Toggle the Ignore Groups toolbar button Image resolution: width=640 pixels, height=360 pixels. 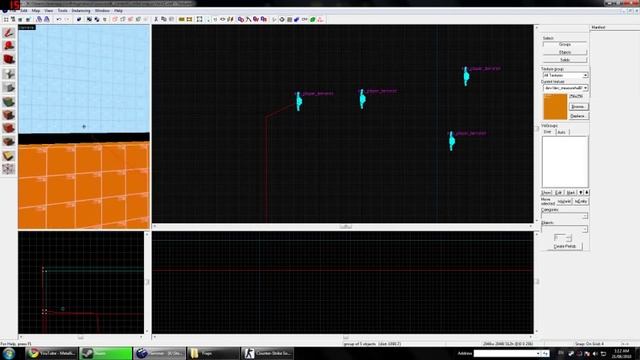pos(104,19)
